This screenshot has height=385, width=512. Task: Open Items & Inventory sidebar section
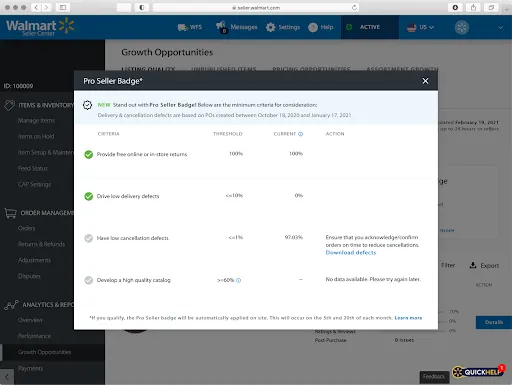click(x=46, y=105)
